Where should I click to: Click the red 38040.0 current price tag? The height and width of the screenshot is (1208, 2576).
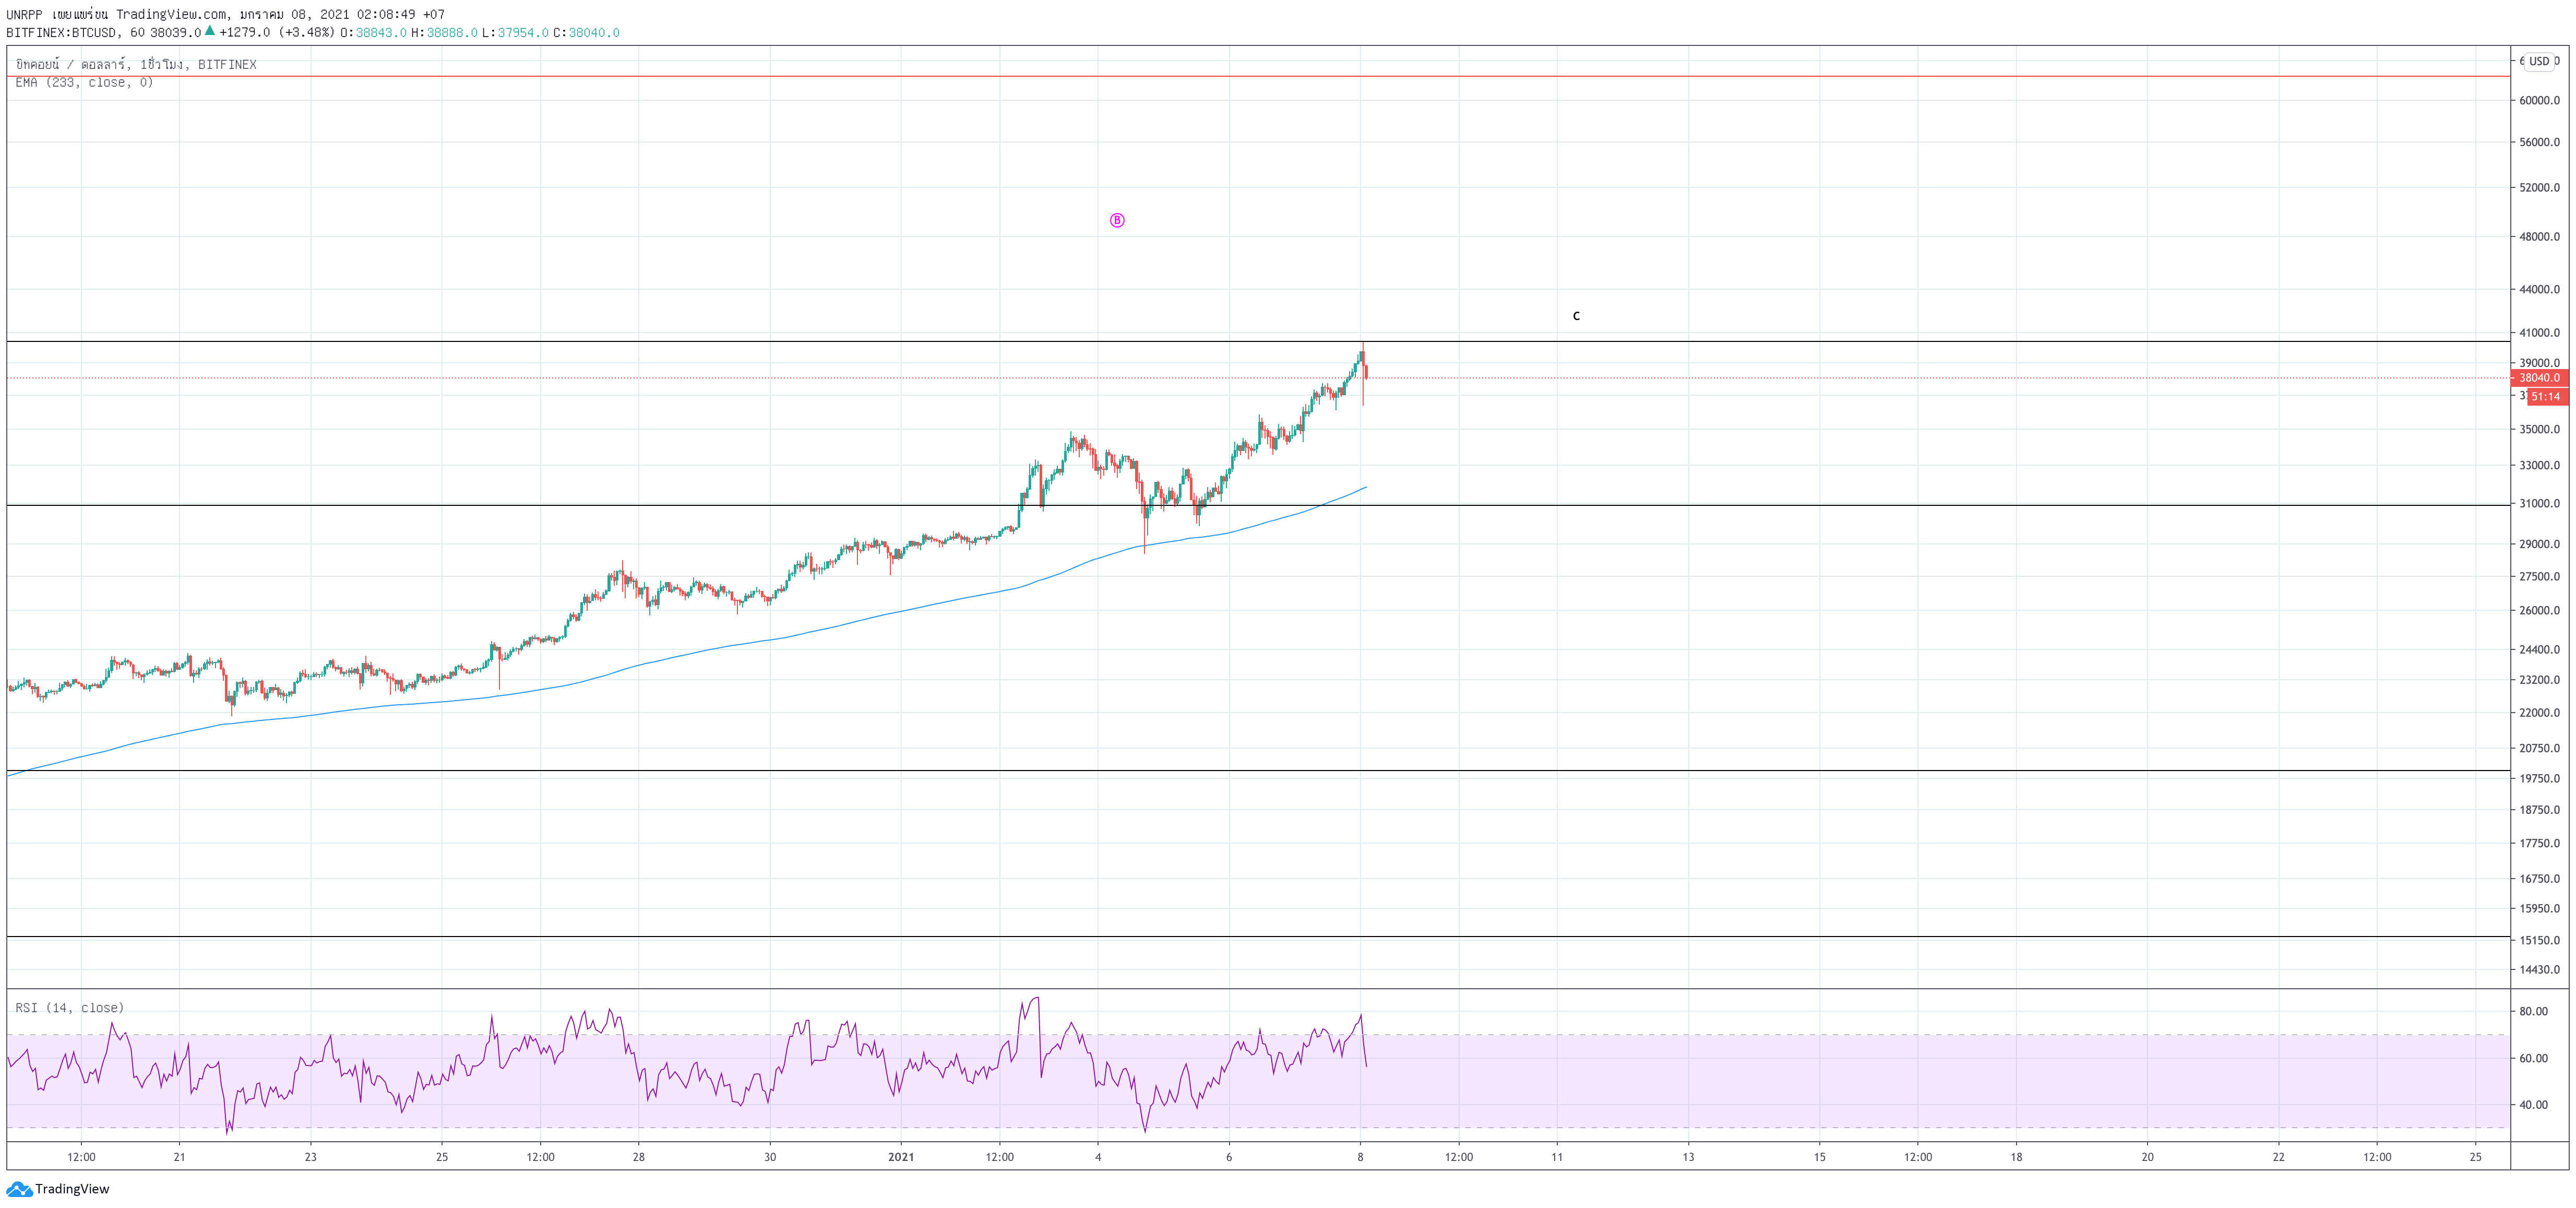[x=2539, y=378]
